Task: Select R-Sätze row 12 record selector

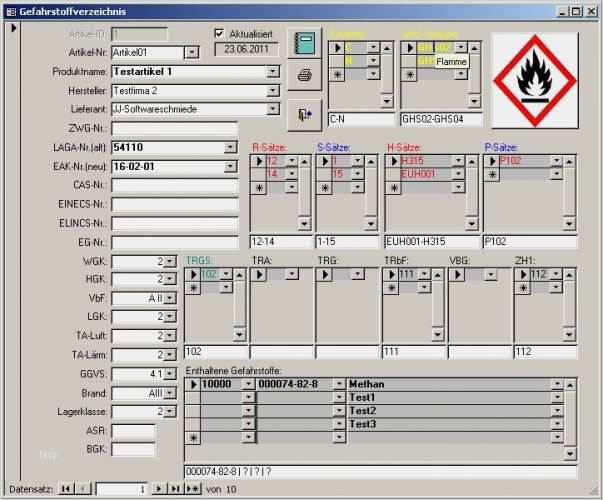Action: [x=258, y=161]
